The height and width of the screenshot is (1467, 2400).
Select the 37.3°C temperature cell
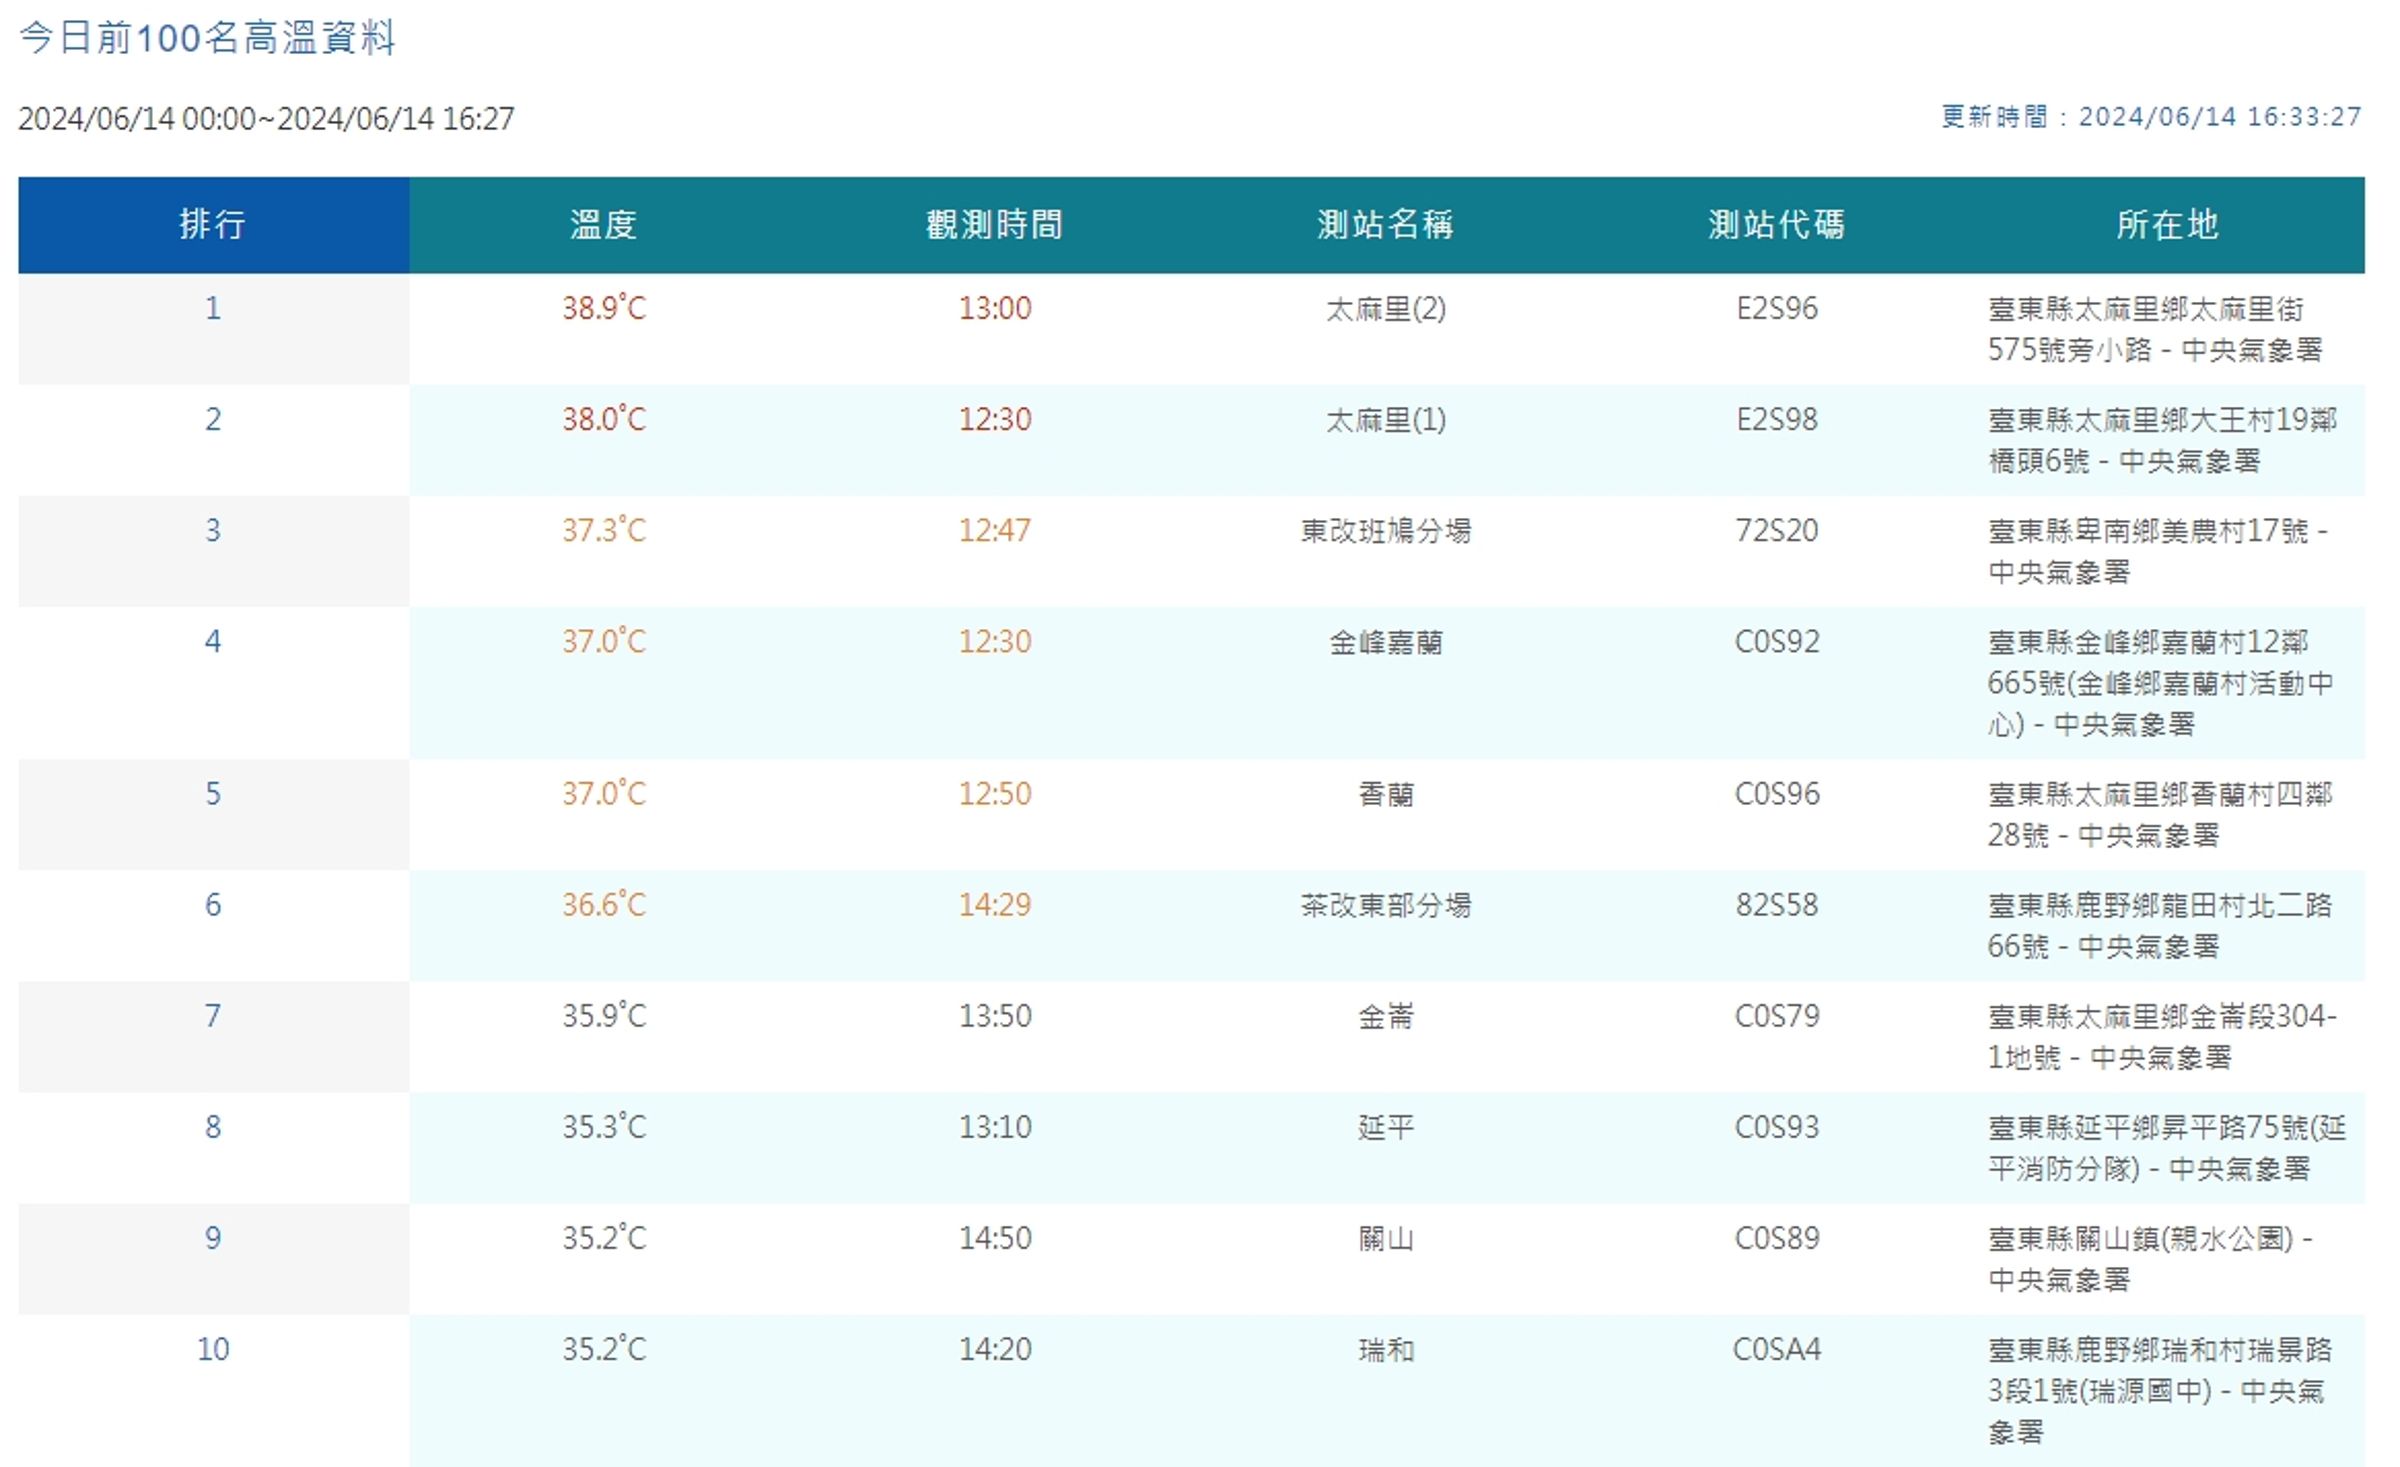[x=604, y=530]
